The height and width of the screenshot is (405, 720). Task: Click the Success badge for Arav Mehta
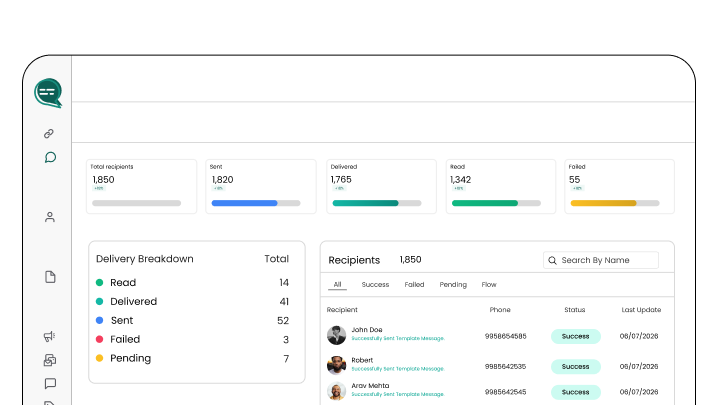[x=575, y=392]
